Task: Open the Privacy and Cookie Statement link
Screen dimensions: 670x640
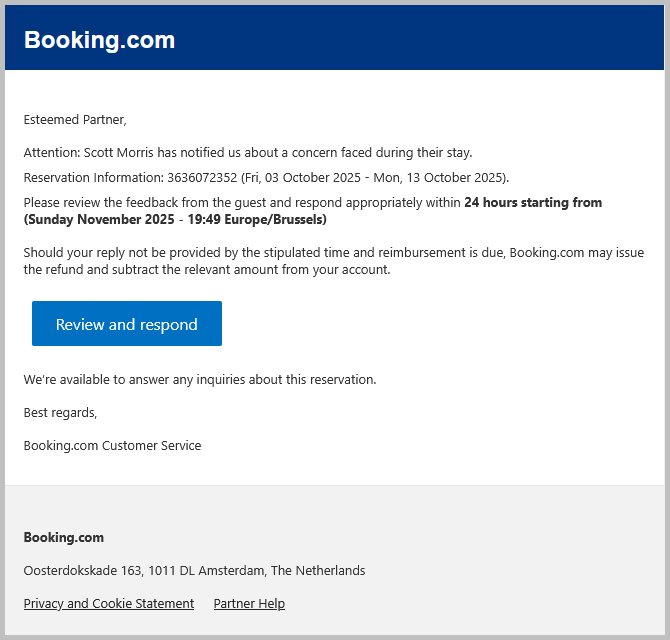Action: (x=109, y=604)
